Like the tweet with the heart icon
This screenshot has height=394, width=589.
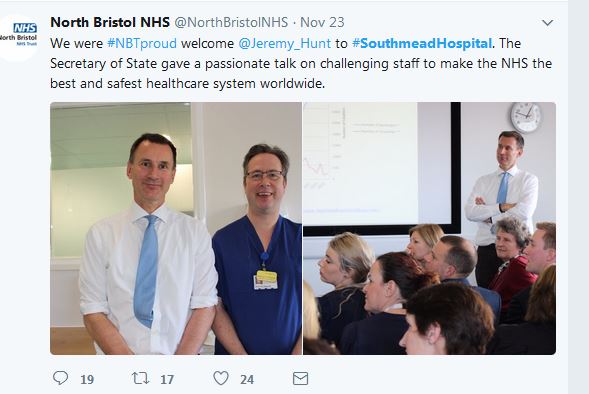(x=221, y=378)
